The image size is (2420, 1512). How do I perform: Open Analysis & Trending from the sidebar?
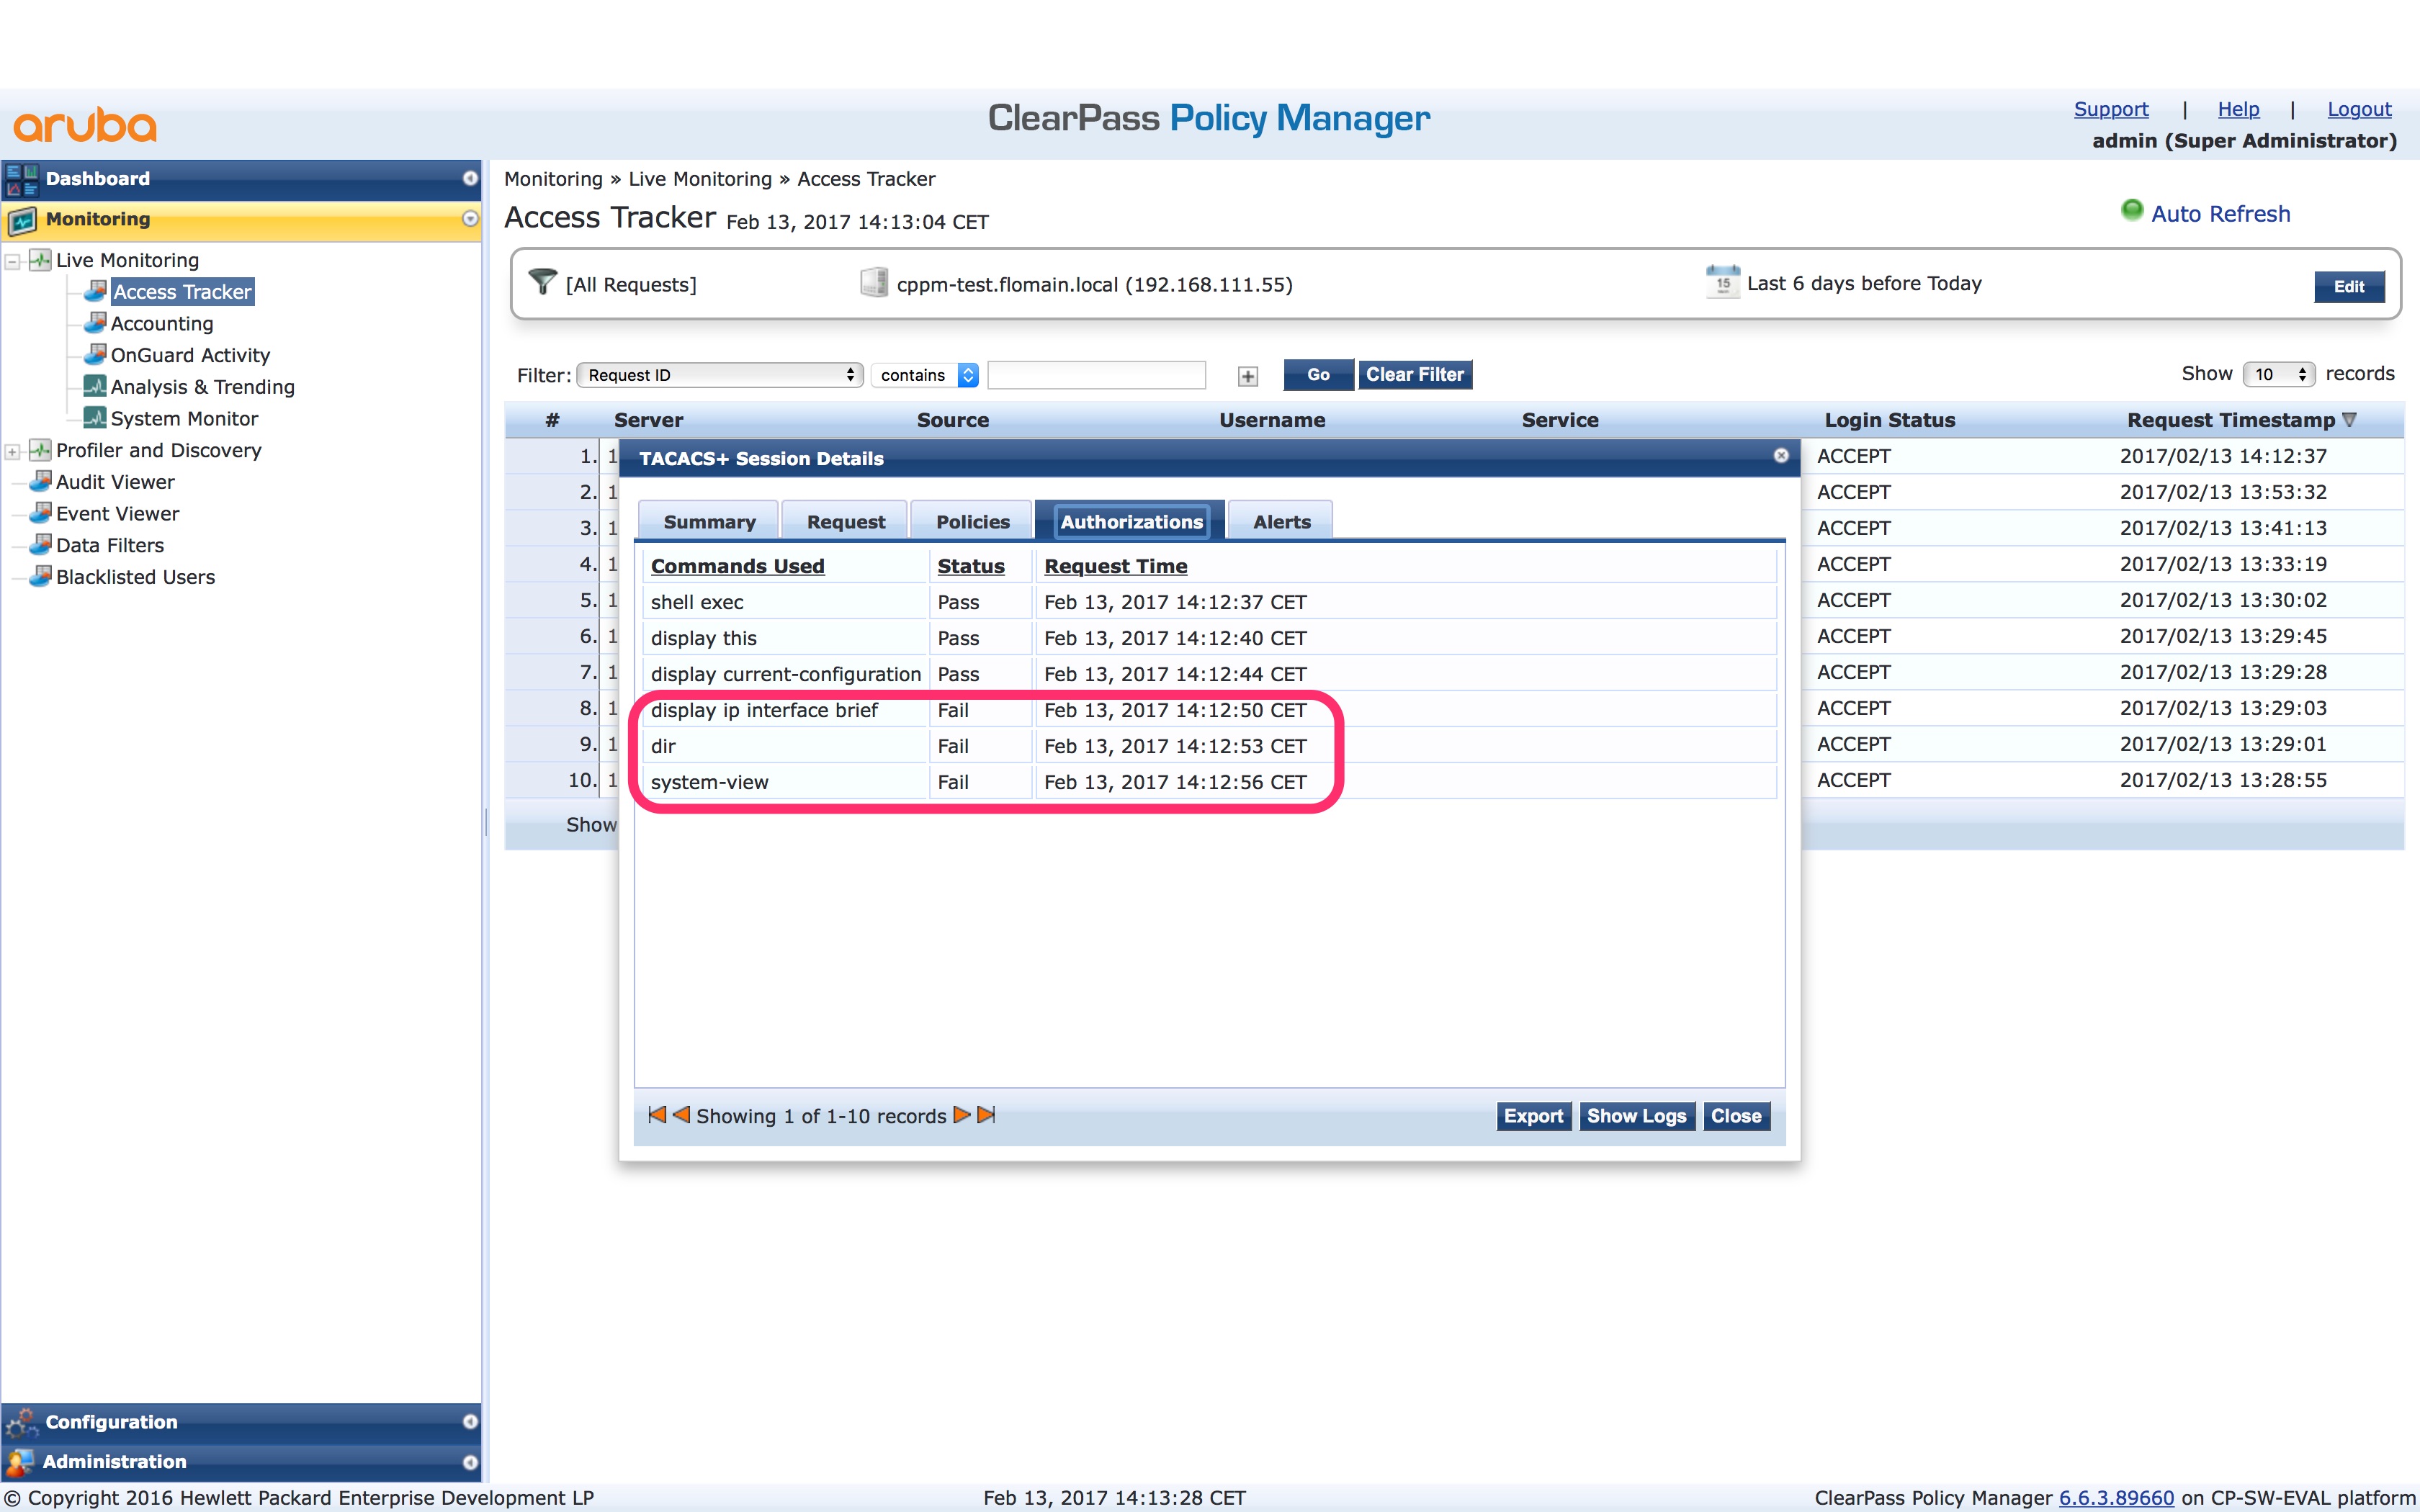pos(94,387)
